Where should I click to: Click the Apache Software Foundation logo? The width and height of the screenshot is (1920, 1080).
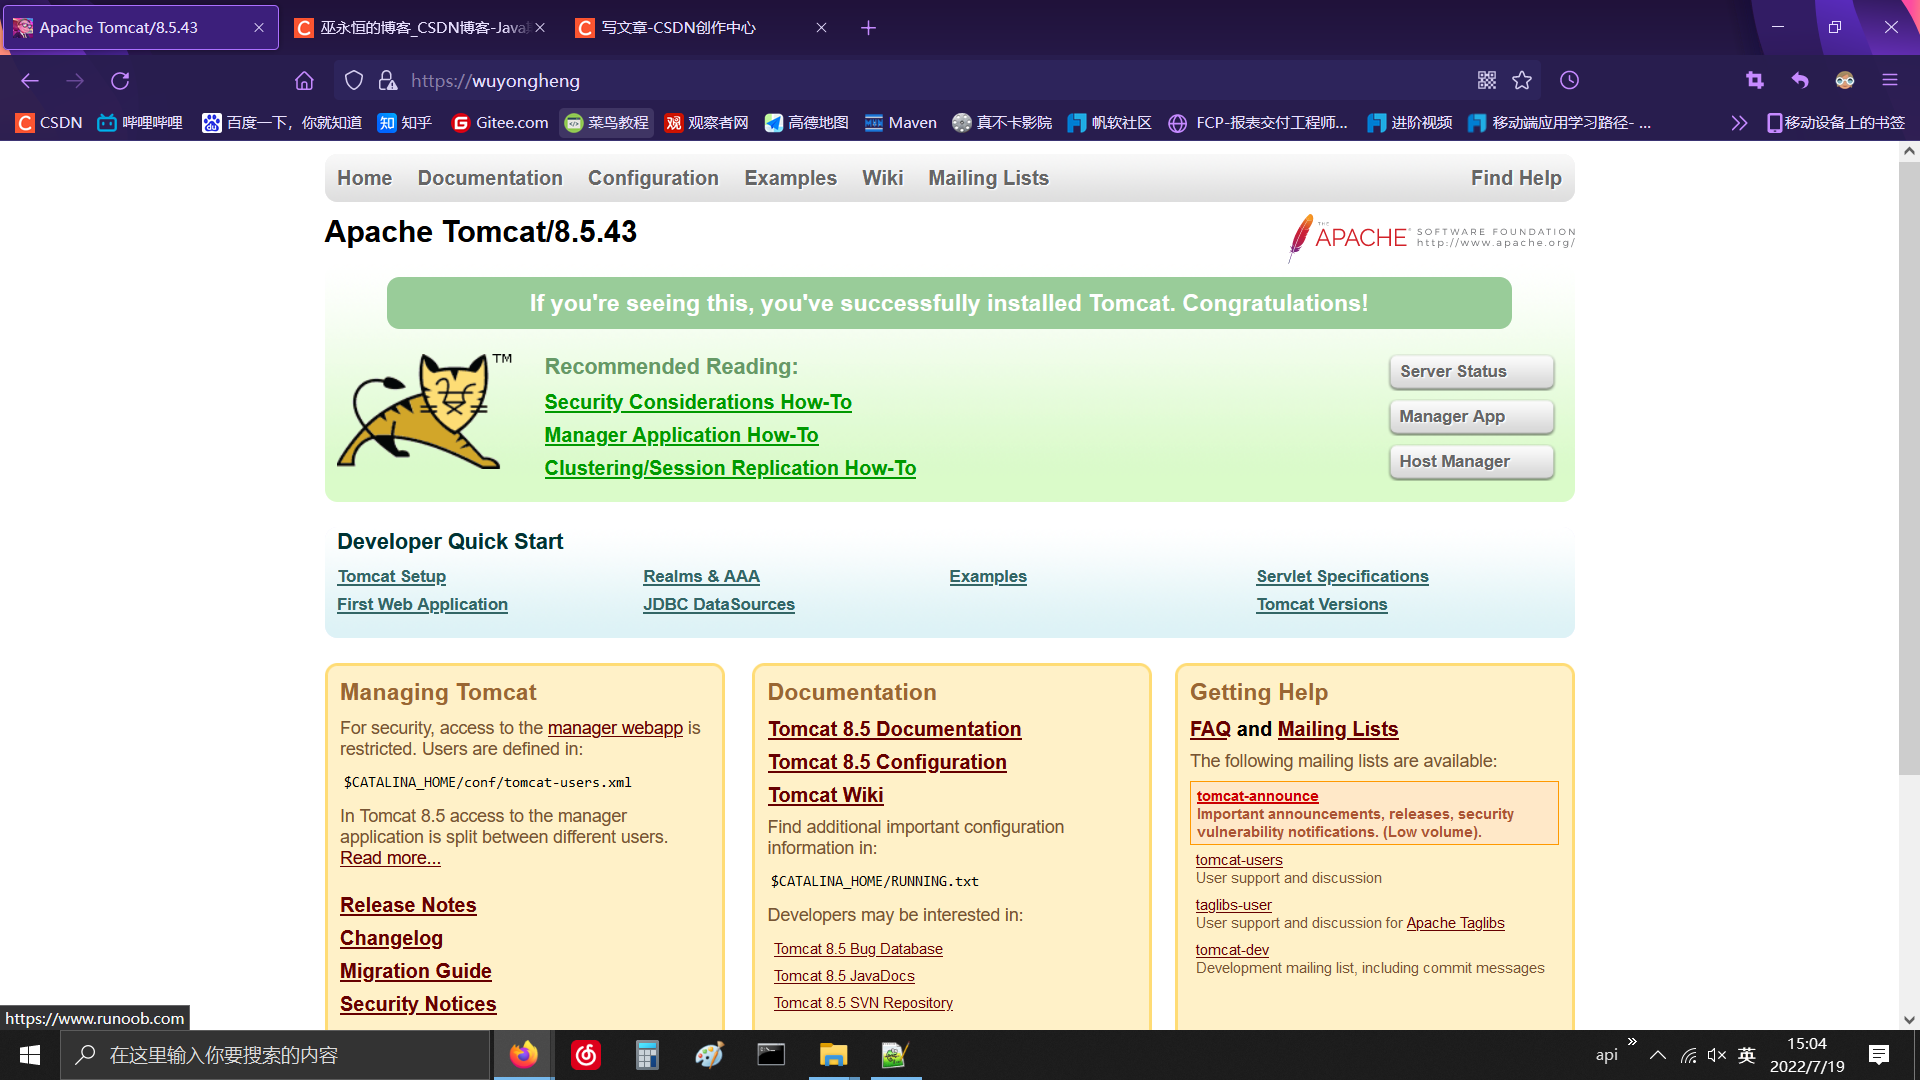pos(1431,238)
